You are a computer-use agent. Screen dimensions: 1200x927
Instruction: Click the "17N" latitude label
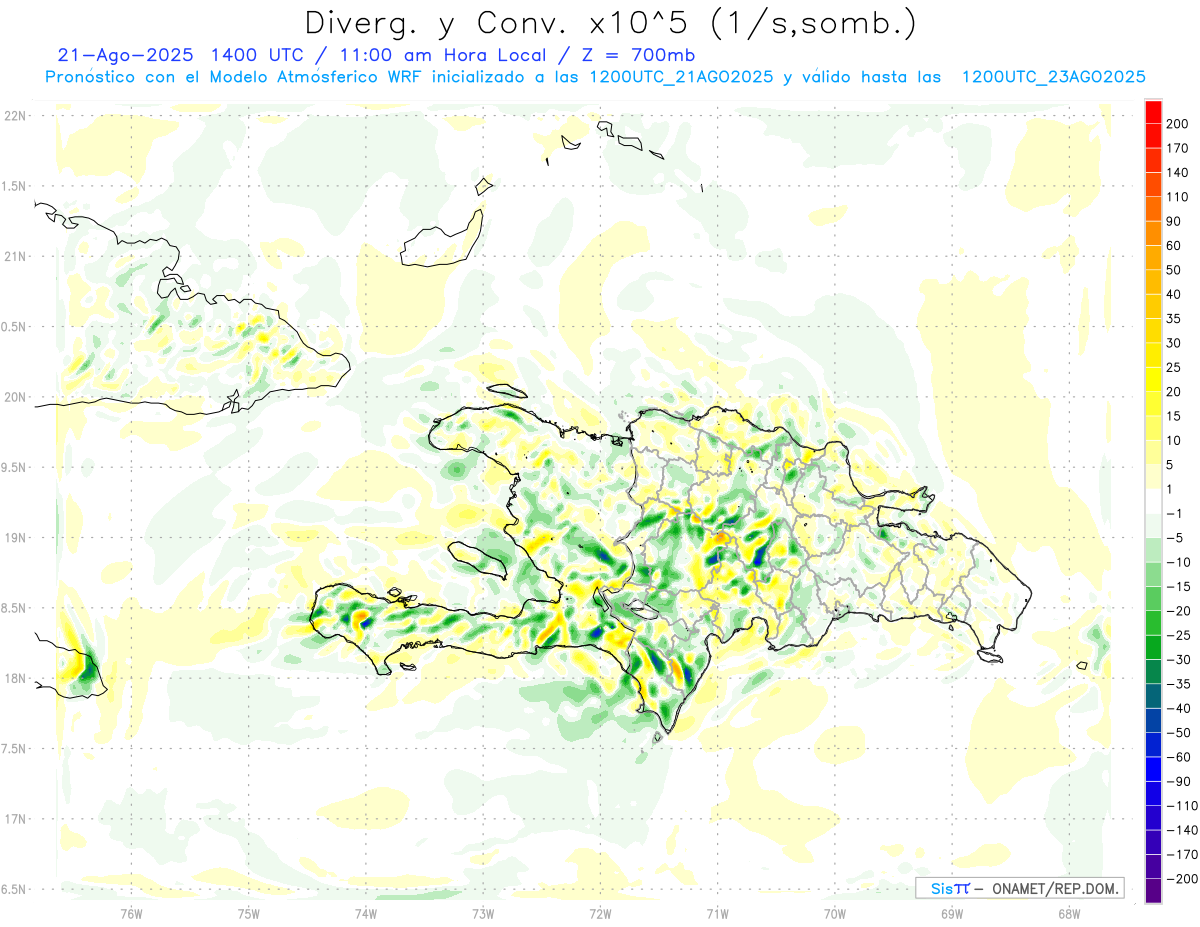(14, 820)
